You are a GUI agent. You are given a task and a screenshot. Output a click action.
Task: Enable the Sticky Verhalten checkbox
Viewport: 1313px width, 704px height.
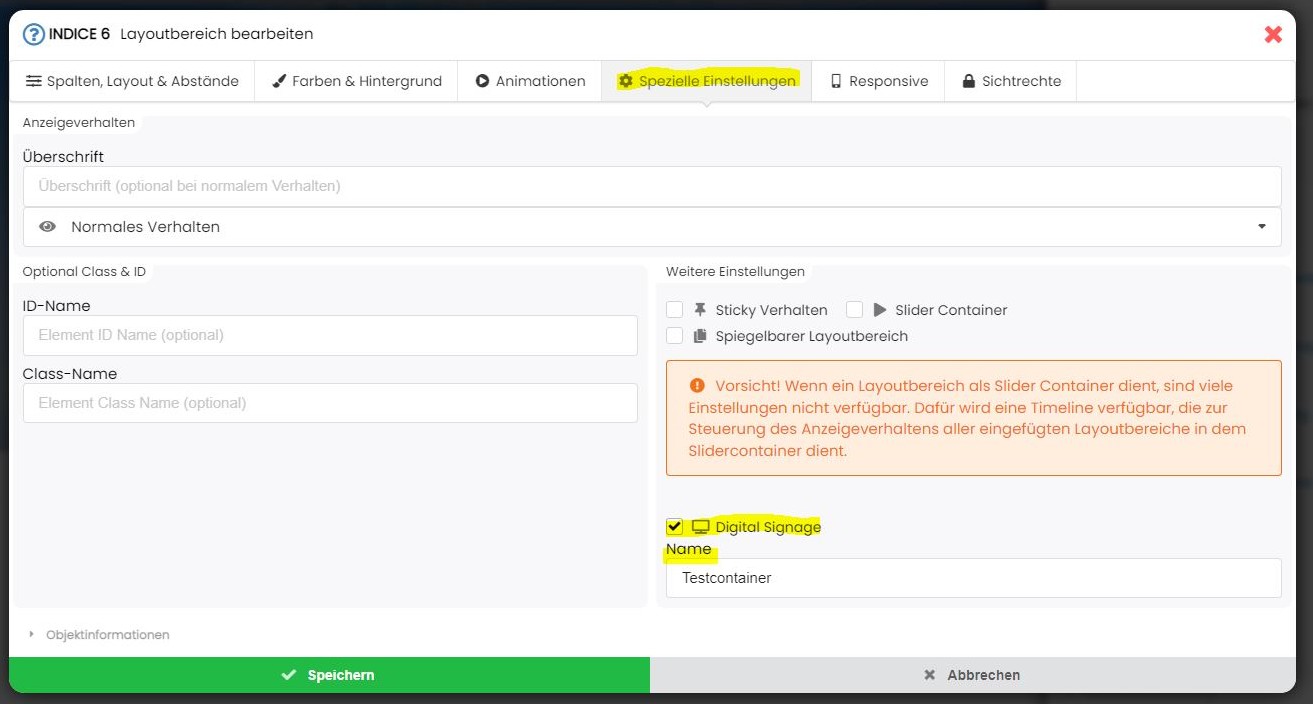pos(675,310)
